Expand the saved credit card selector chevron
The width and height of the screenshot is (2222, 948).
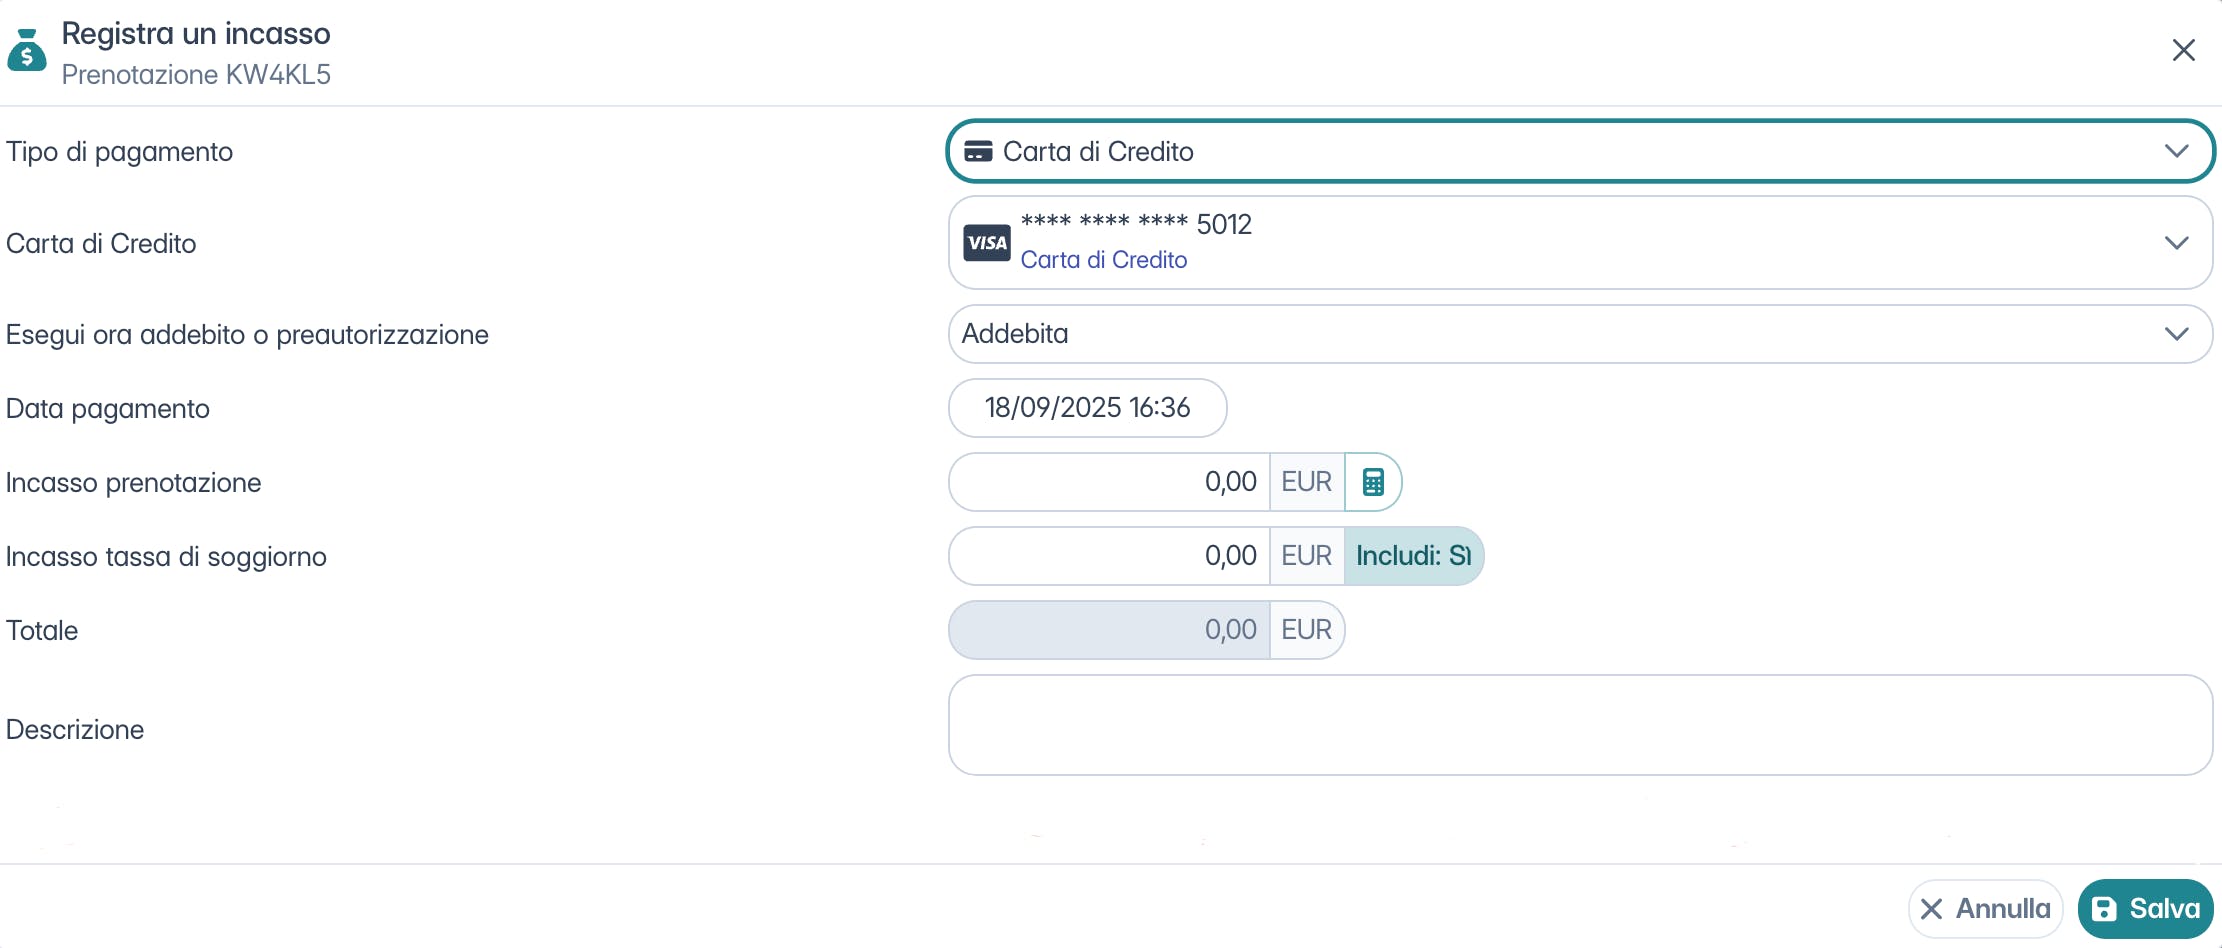(x=2176, y=243)
